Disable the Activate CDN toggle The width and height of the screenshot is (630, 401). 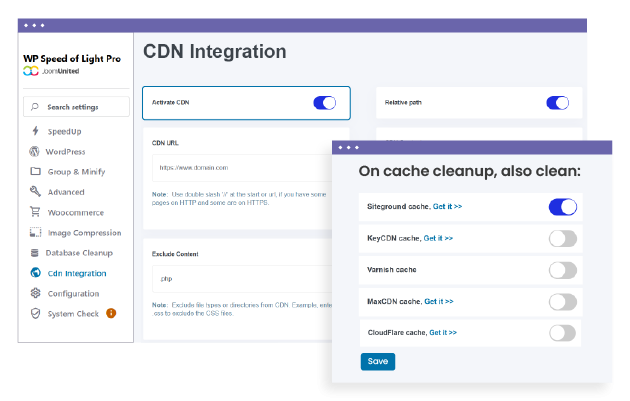tap(325, 102)
